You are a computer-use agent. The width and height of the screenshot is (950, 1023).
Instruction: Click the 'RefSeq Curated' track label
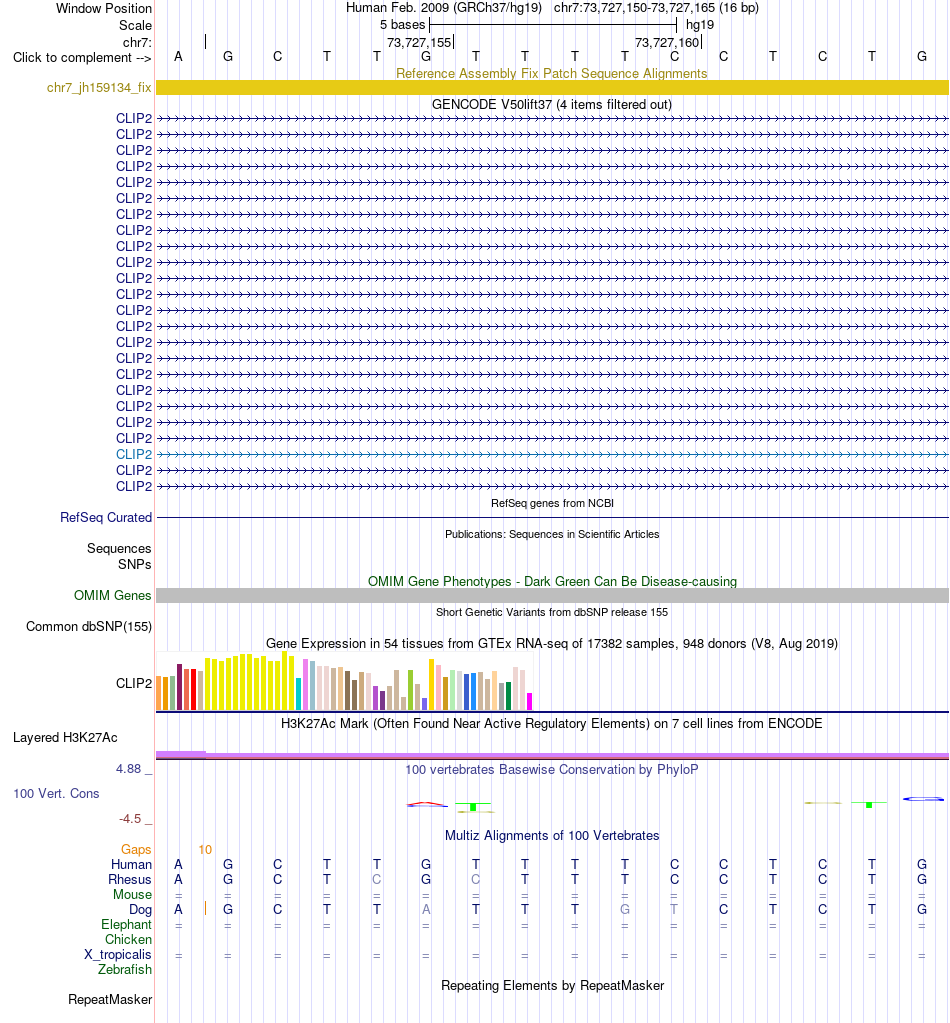pos(106,517)
